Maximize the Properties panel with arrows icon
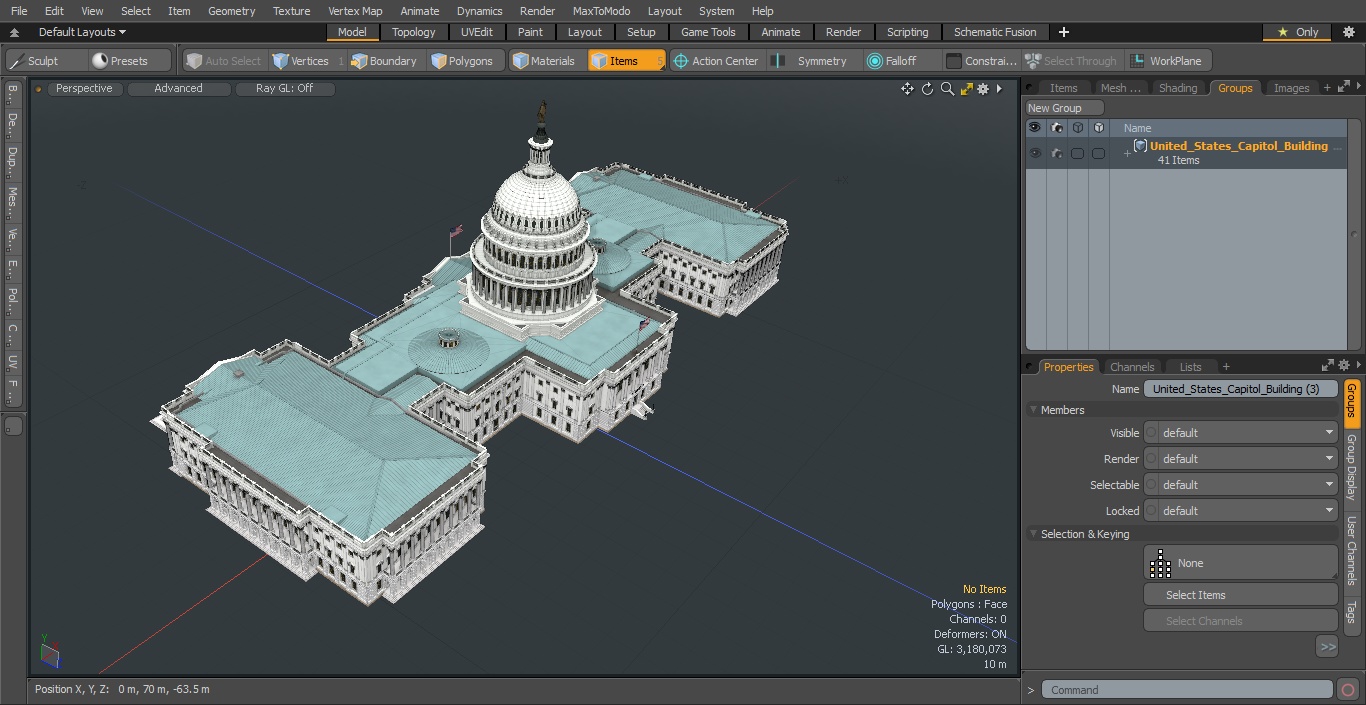Image resolution: width=1366 pixels, height=705 pixels. [x=1328, y=366]
